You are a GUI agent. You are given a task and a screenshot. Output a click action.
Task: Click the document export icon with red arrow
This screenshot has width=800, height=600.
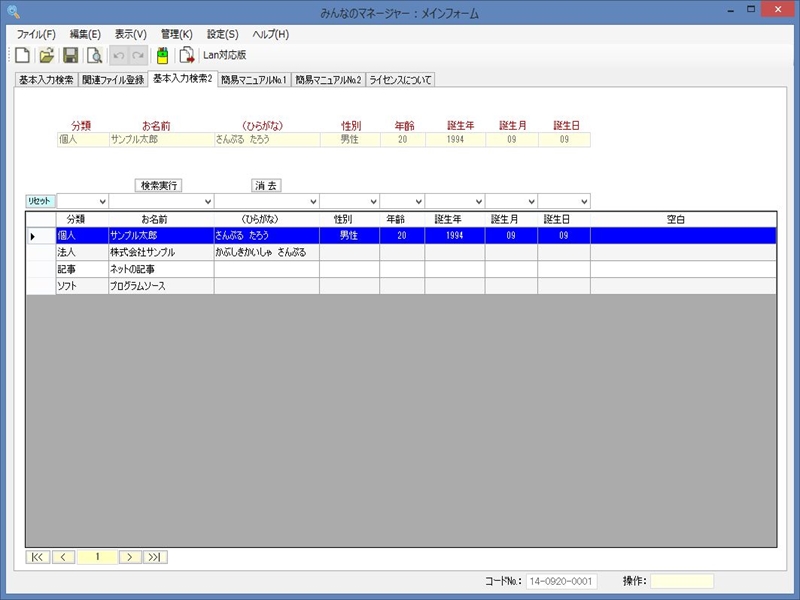(x=186, y=55)
